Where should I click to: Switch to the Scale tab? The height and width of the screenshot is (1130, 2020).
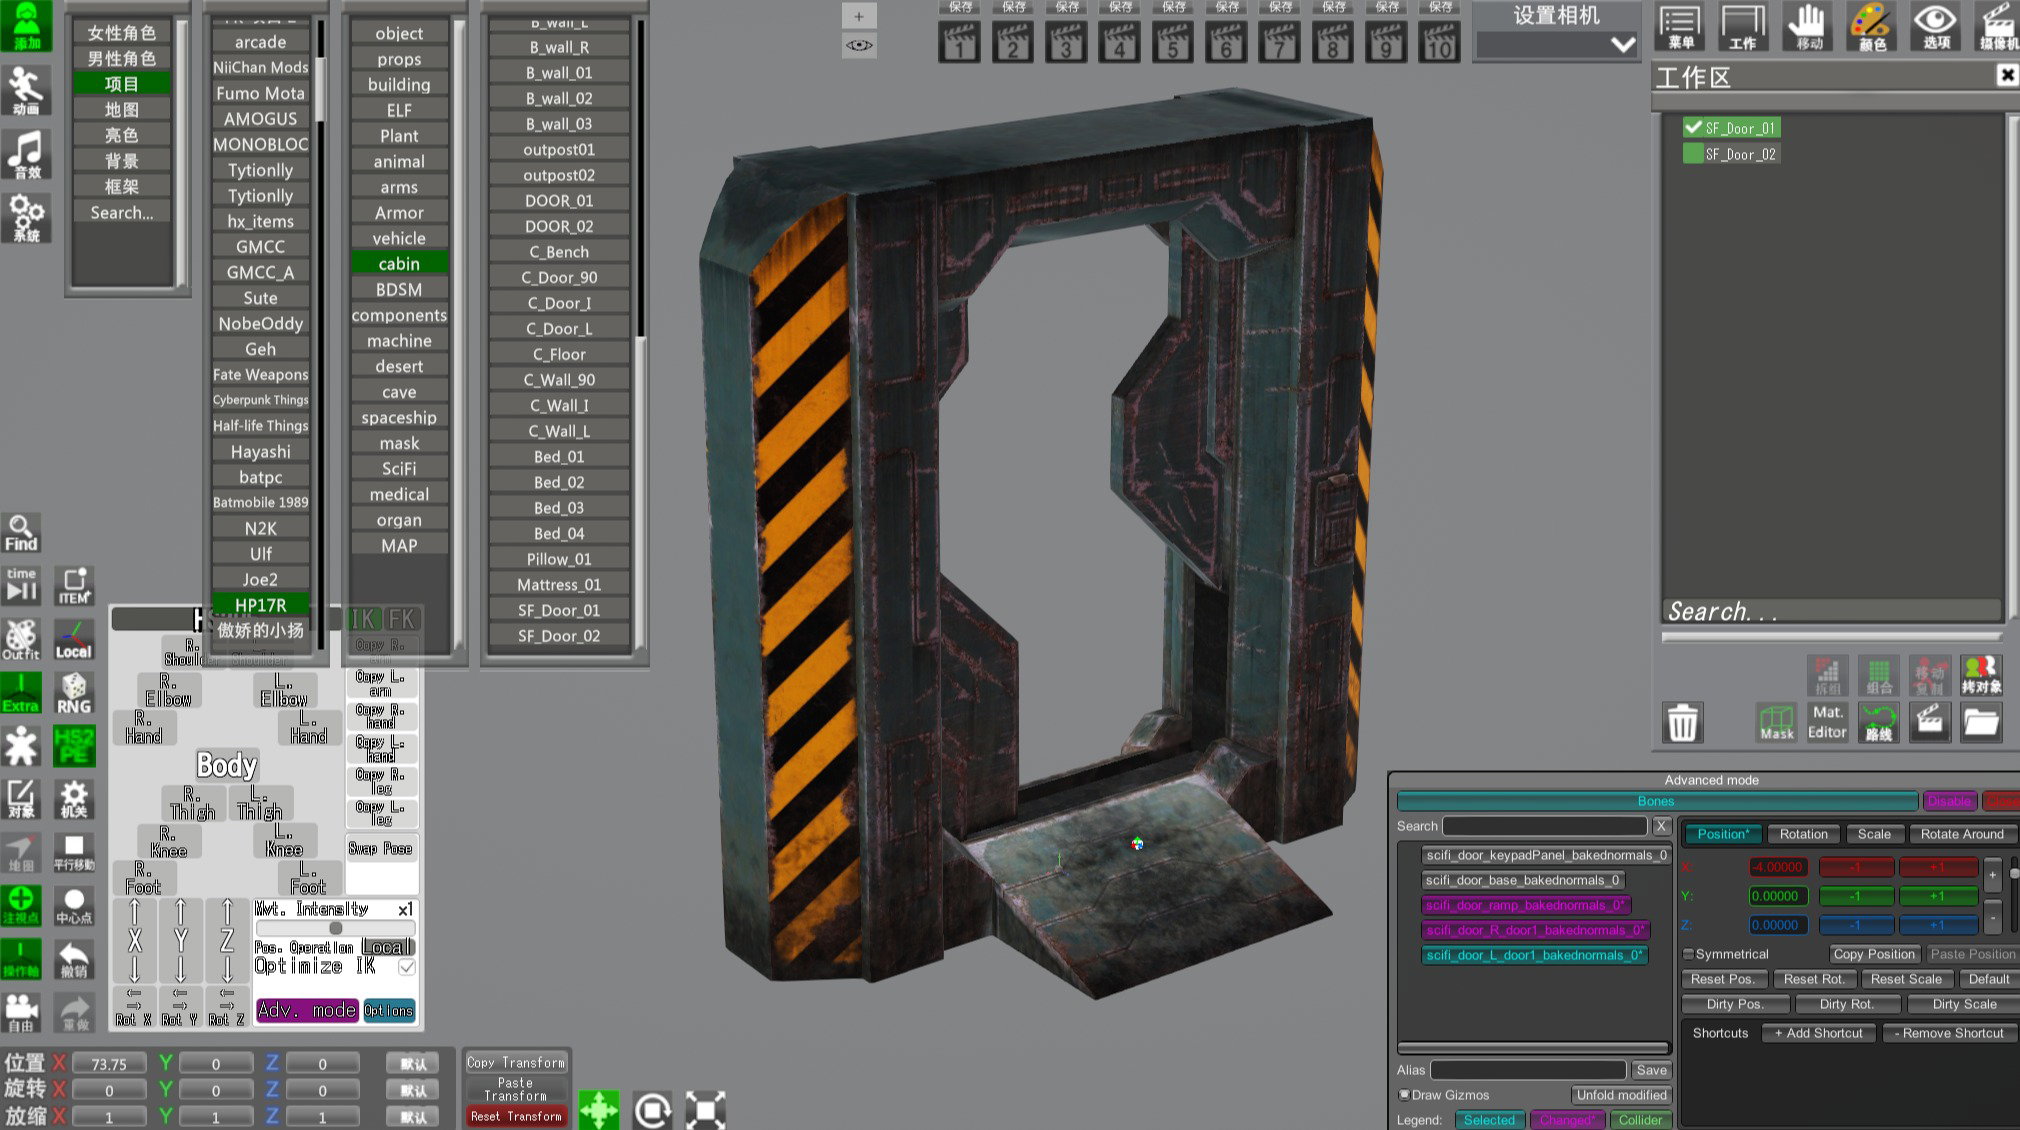(x=1874, y=834)
